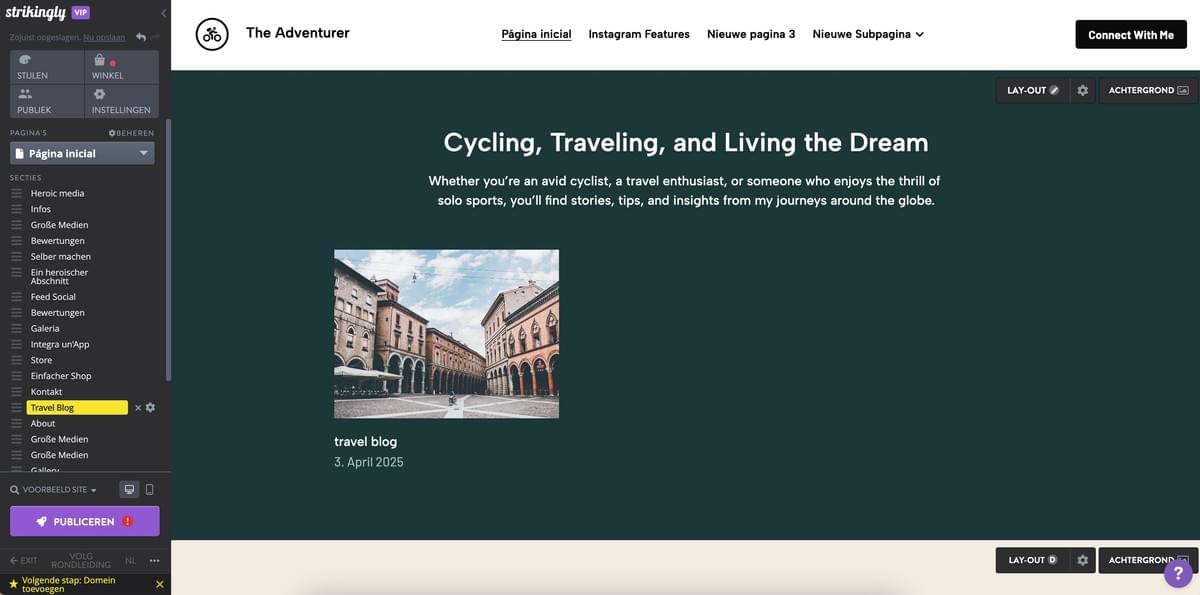
Task: Delete the Travel Blog section with X
Action: [x=138, y=408]
